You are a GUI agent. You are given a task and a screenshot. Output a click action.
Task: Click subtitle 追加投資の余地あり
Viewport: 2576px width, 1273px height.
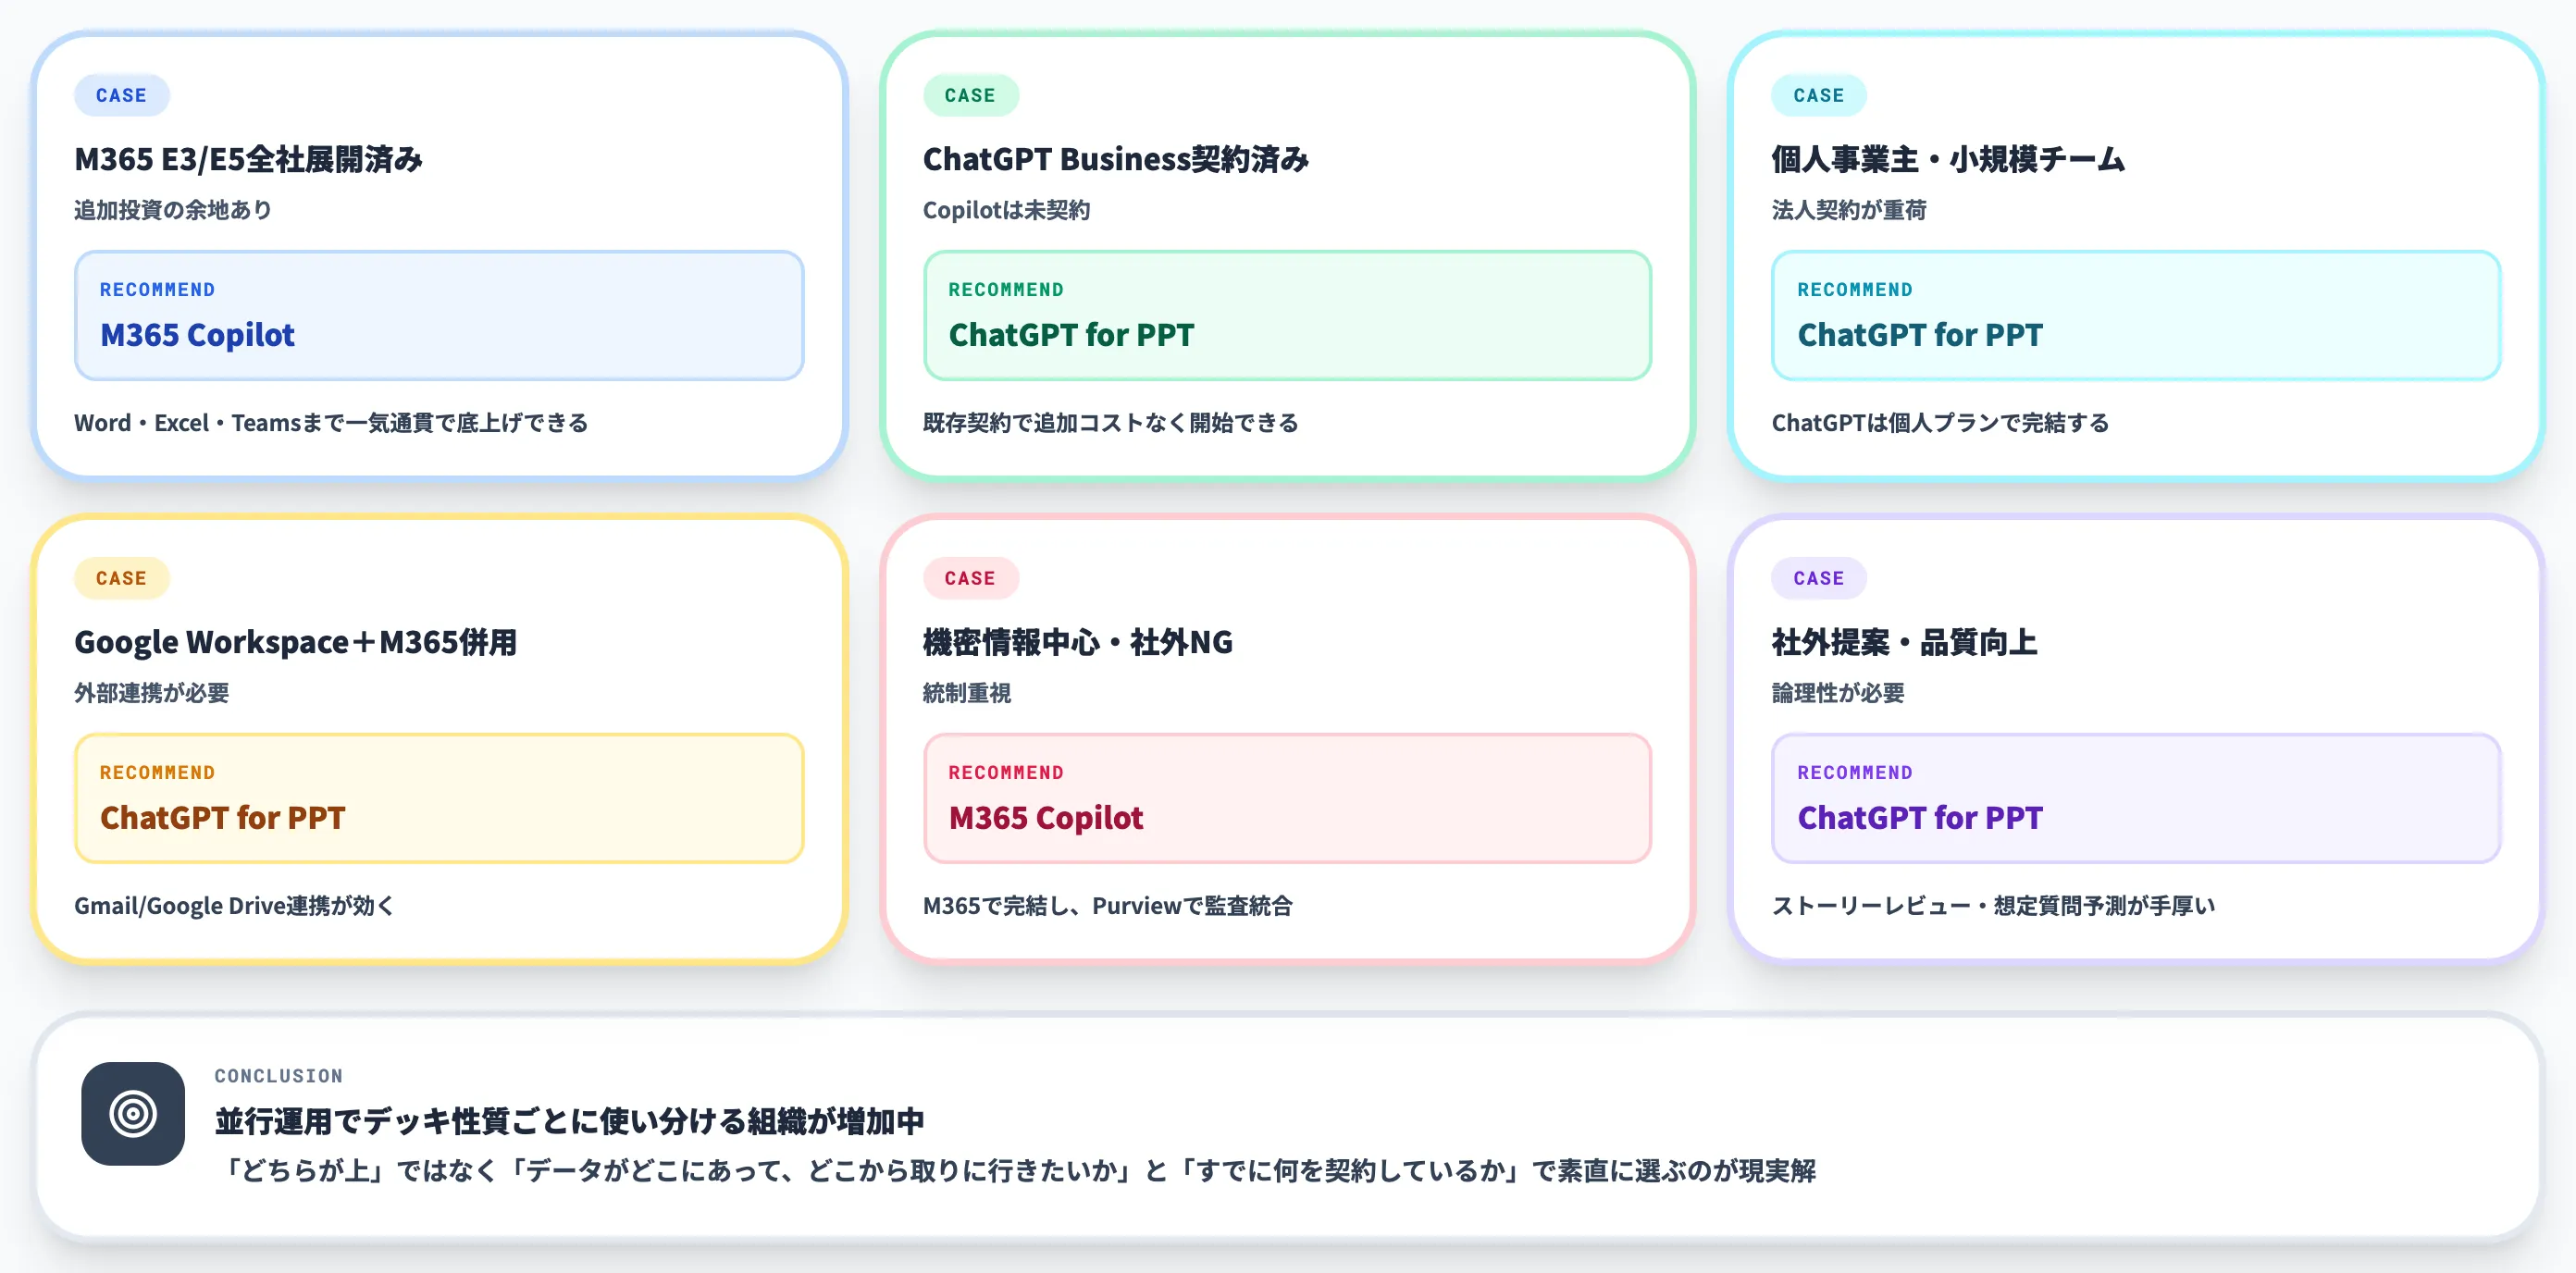point(173,210)
